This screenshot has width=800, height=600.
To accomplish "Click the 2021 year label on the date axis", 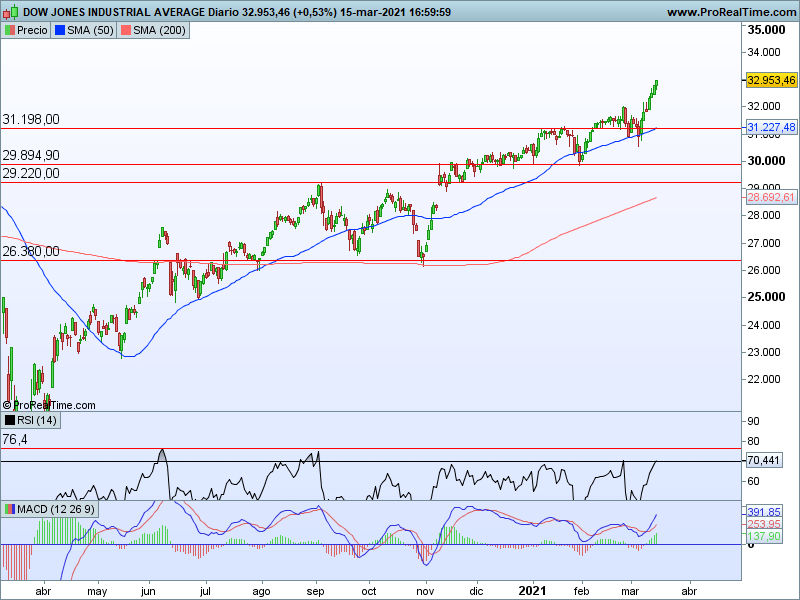I will 532,591.
